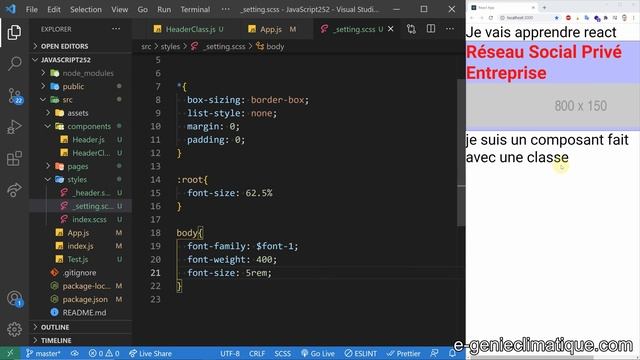Expand the assets folder
Screen dimensions: 640x360
(x=78, y=113)
